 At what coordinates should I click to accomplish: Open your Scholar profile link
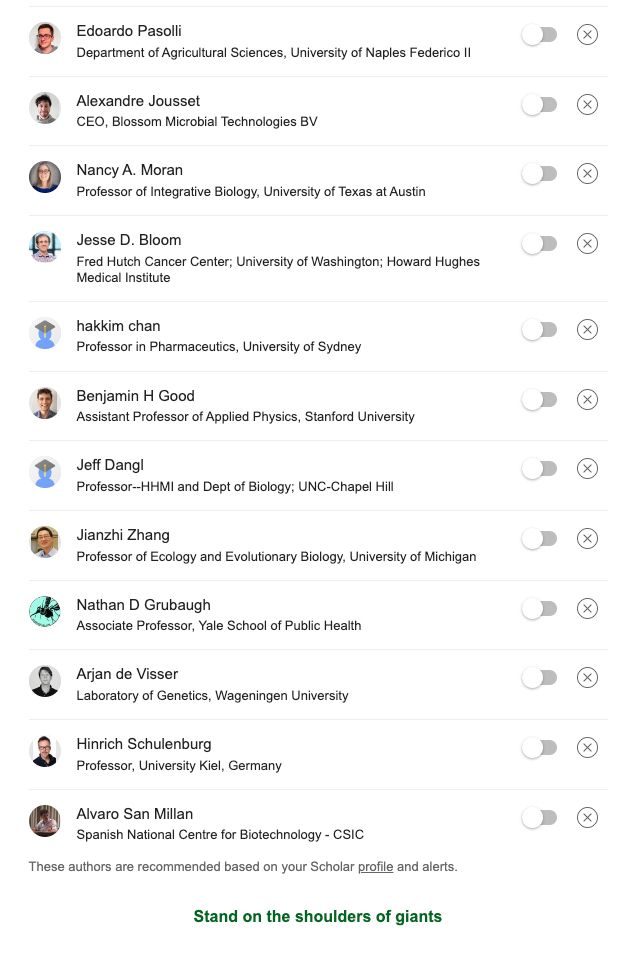375,867
